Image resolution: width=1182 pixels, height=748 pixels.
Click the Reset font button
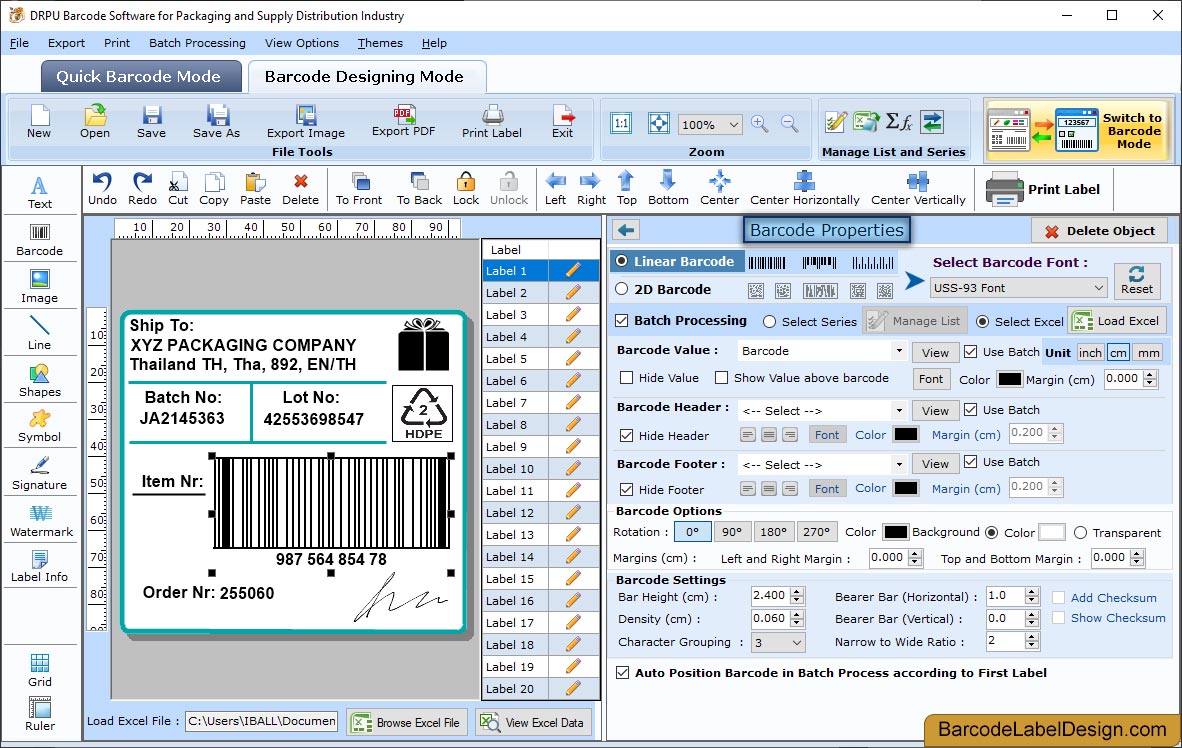1137,280
